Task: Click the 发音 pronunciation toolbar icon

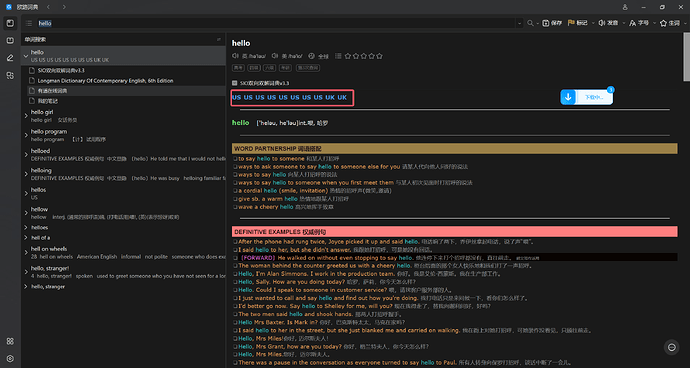Action: click(602, 23)
